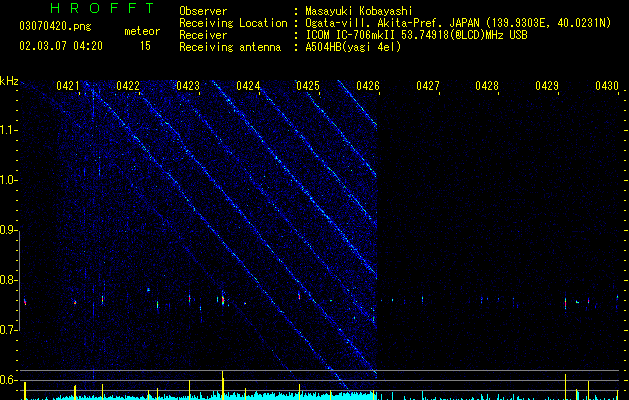This screenshot has height=400, width=629.
Task: Click the 0423 time marker
Action: [188, 85]
